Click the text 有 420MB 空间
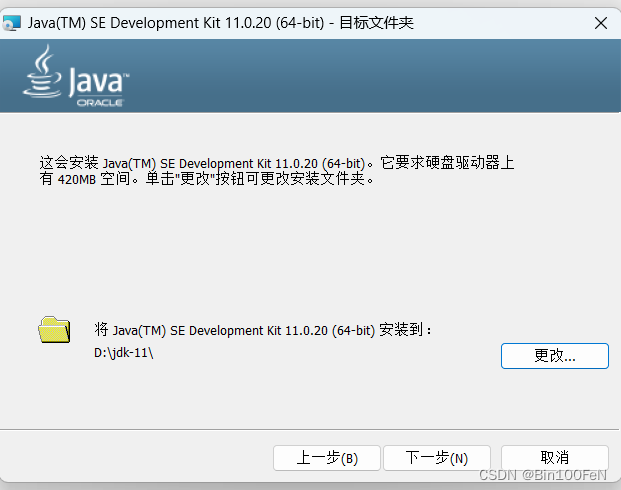 [84, 179]
